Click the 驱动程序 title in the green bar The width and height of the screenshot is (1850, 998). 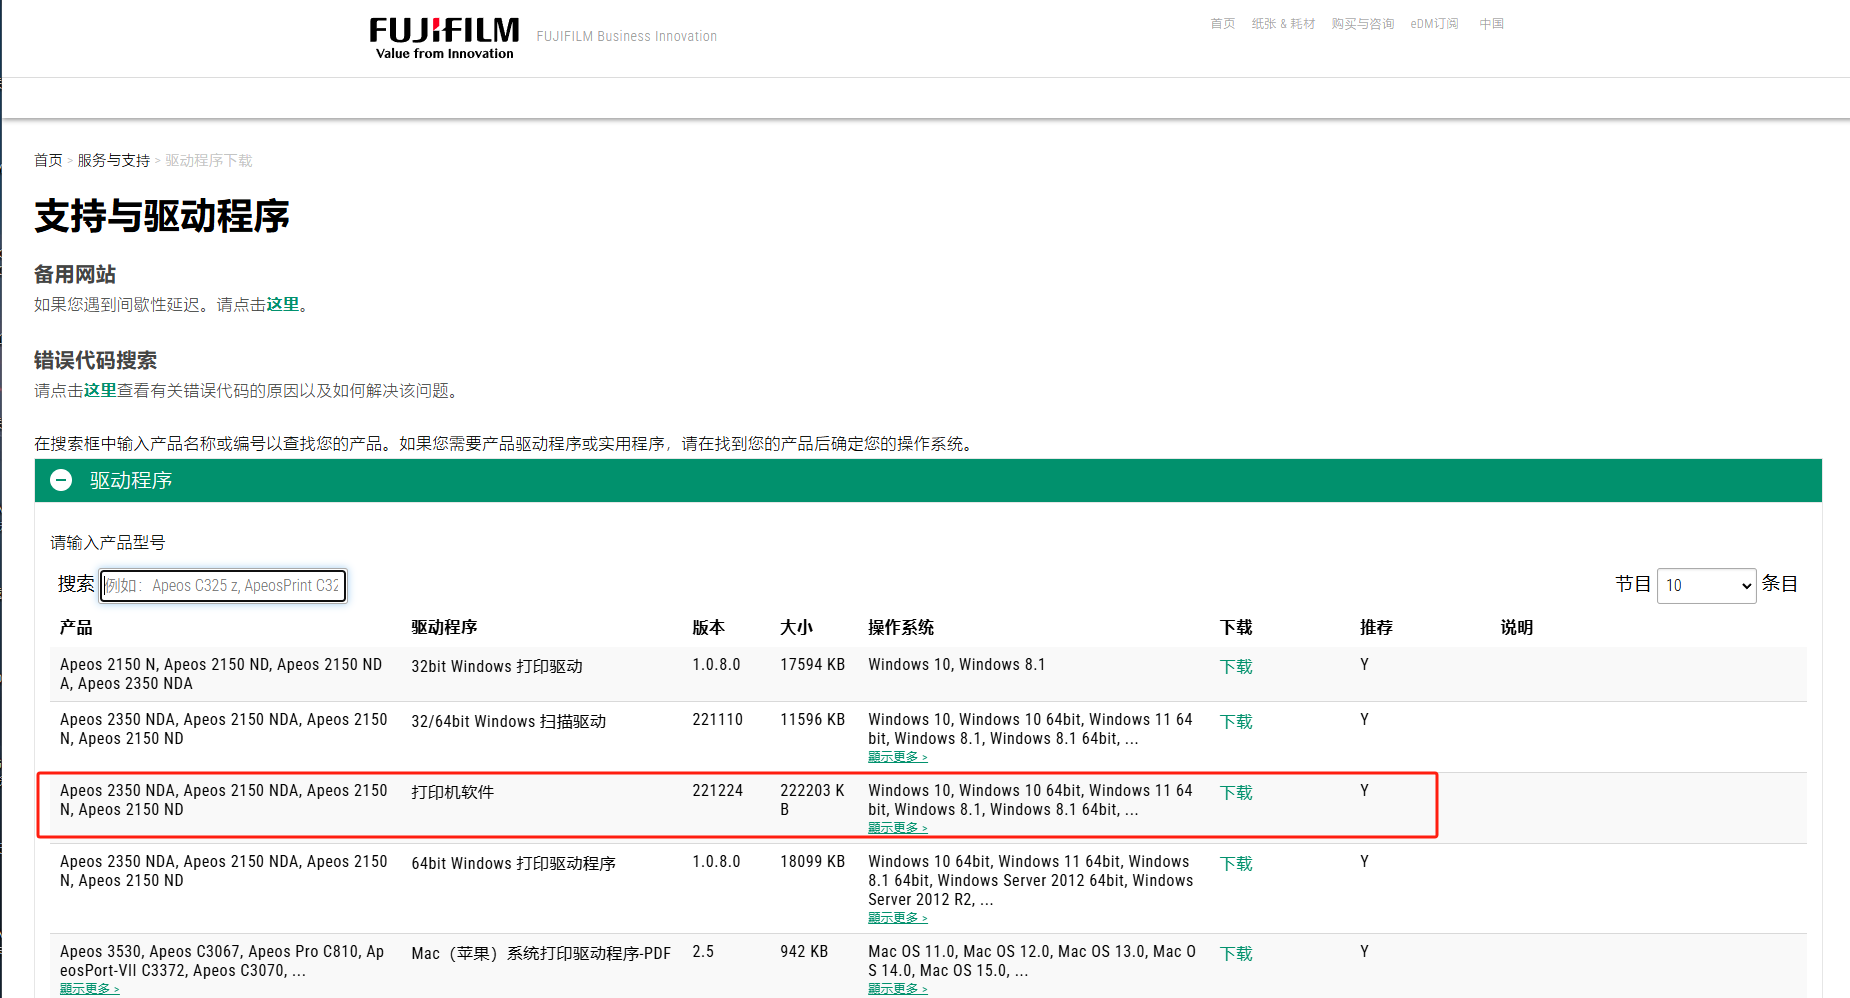tap(131, 481)
